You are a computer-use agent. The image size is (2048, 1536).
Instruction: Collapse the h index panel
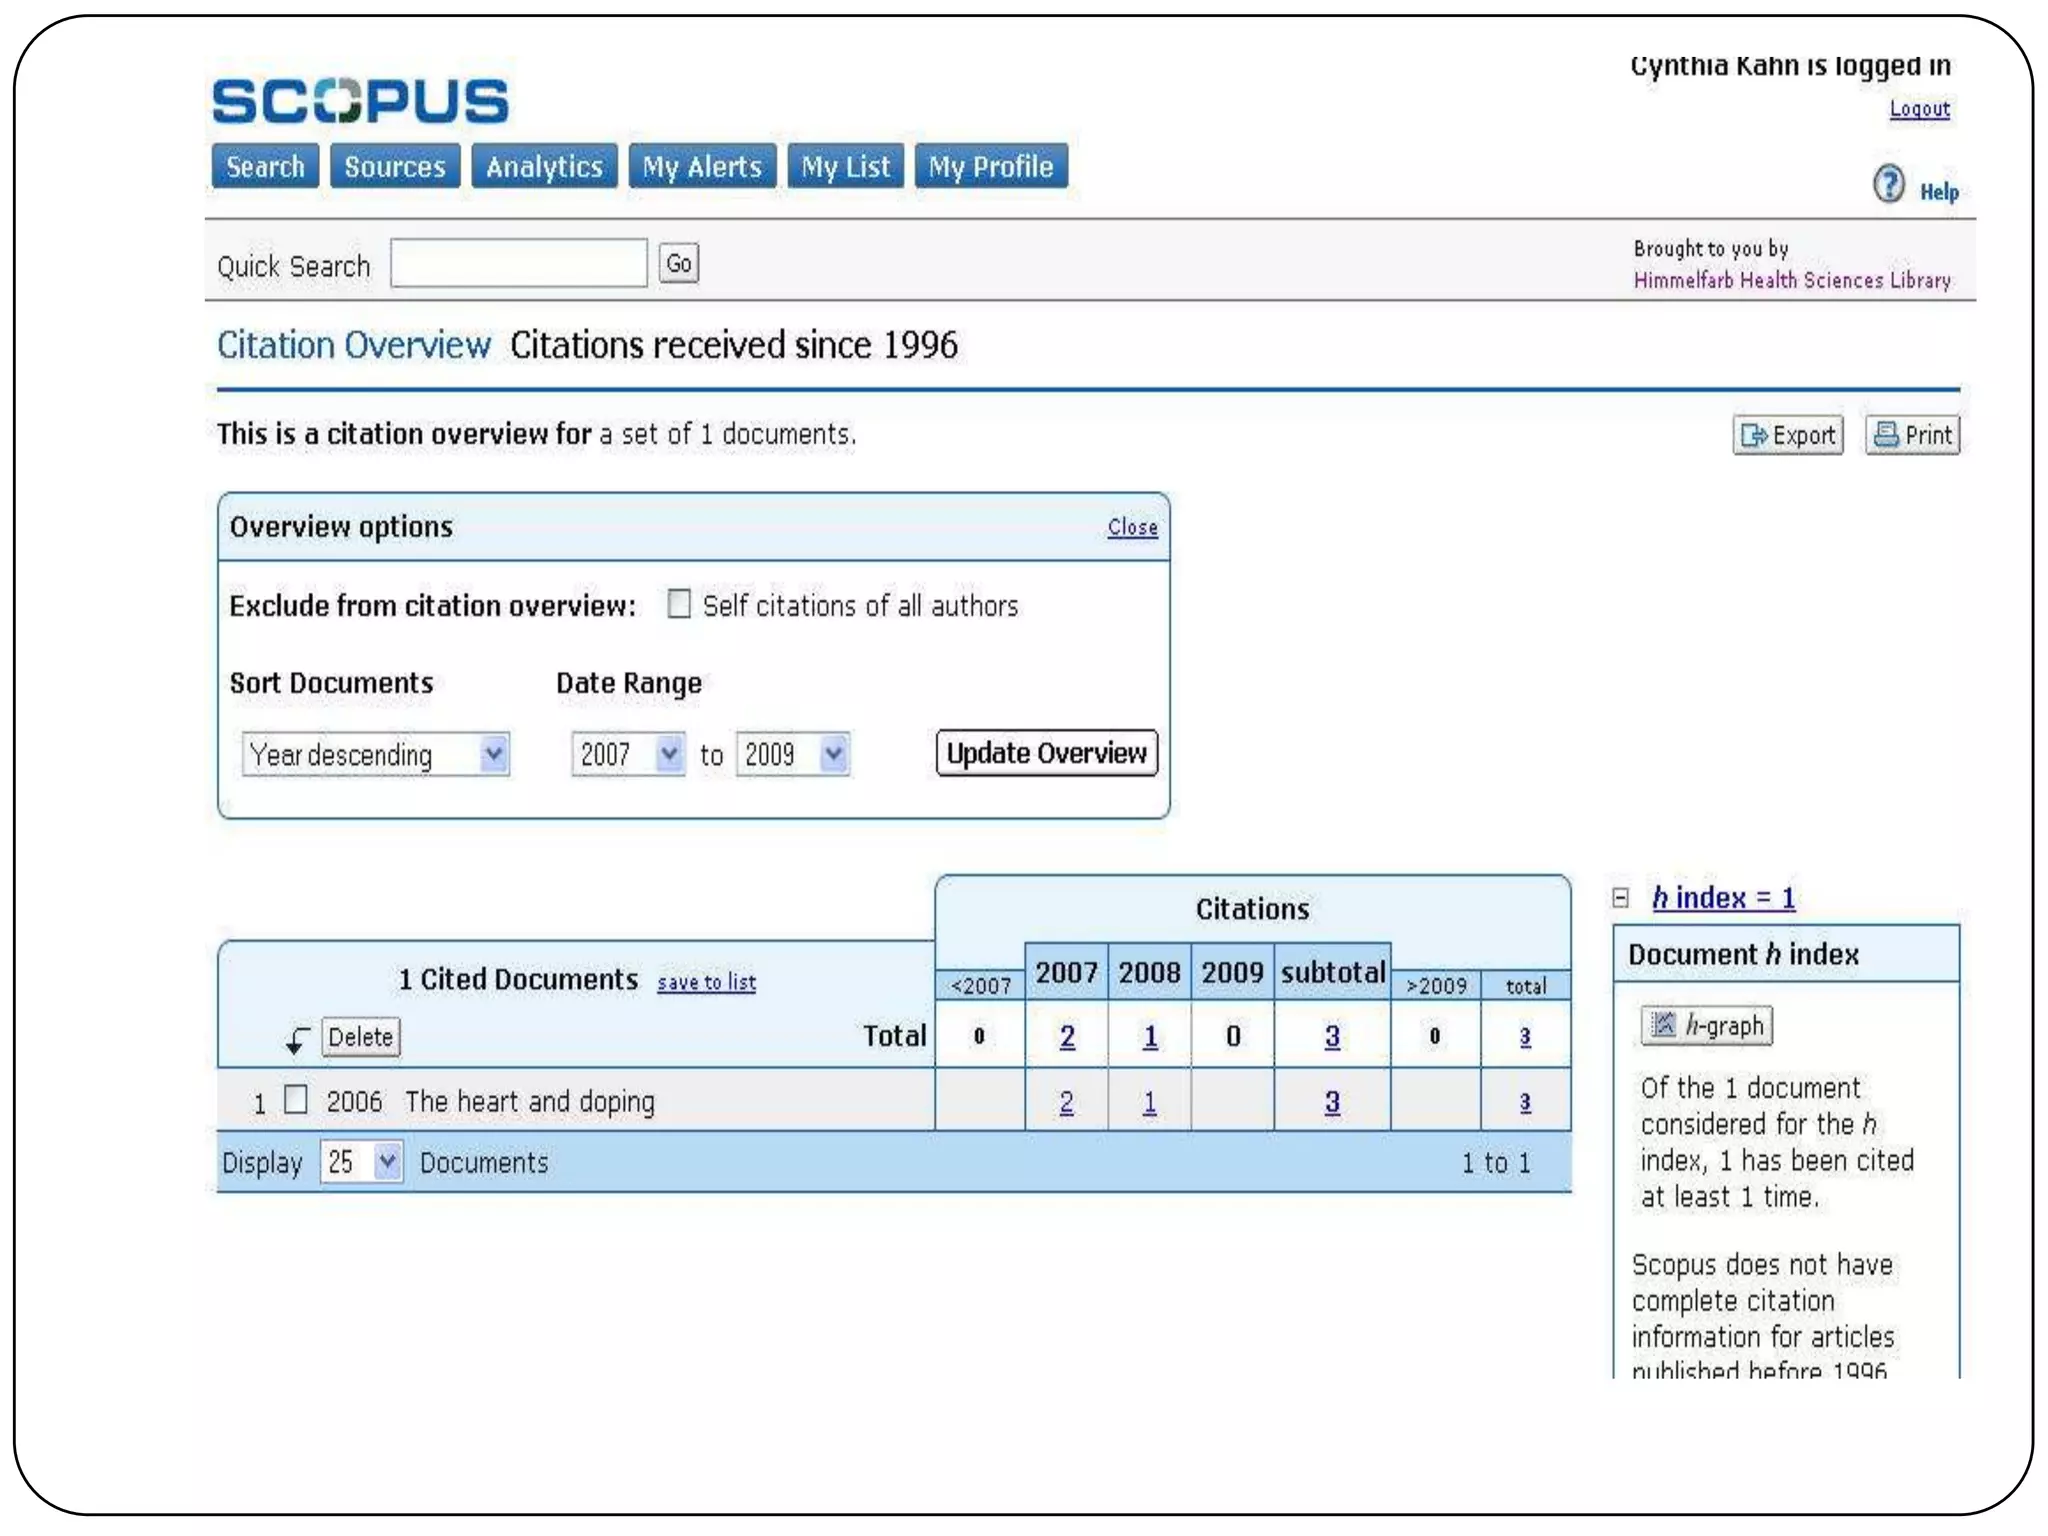pyautogui.click(x=1621, y=898)
